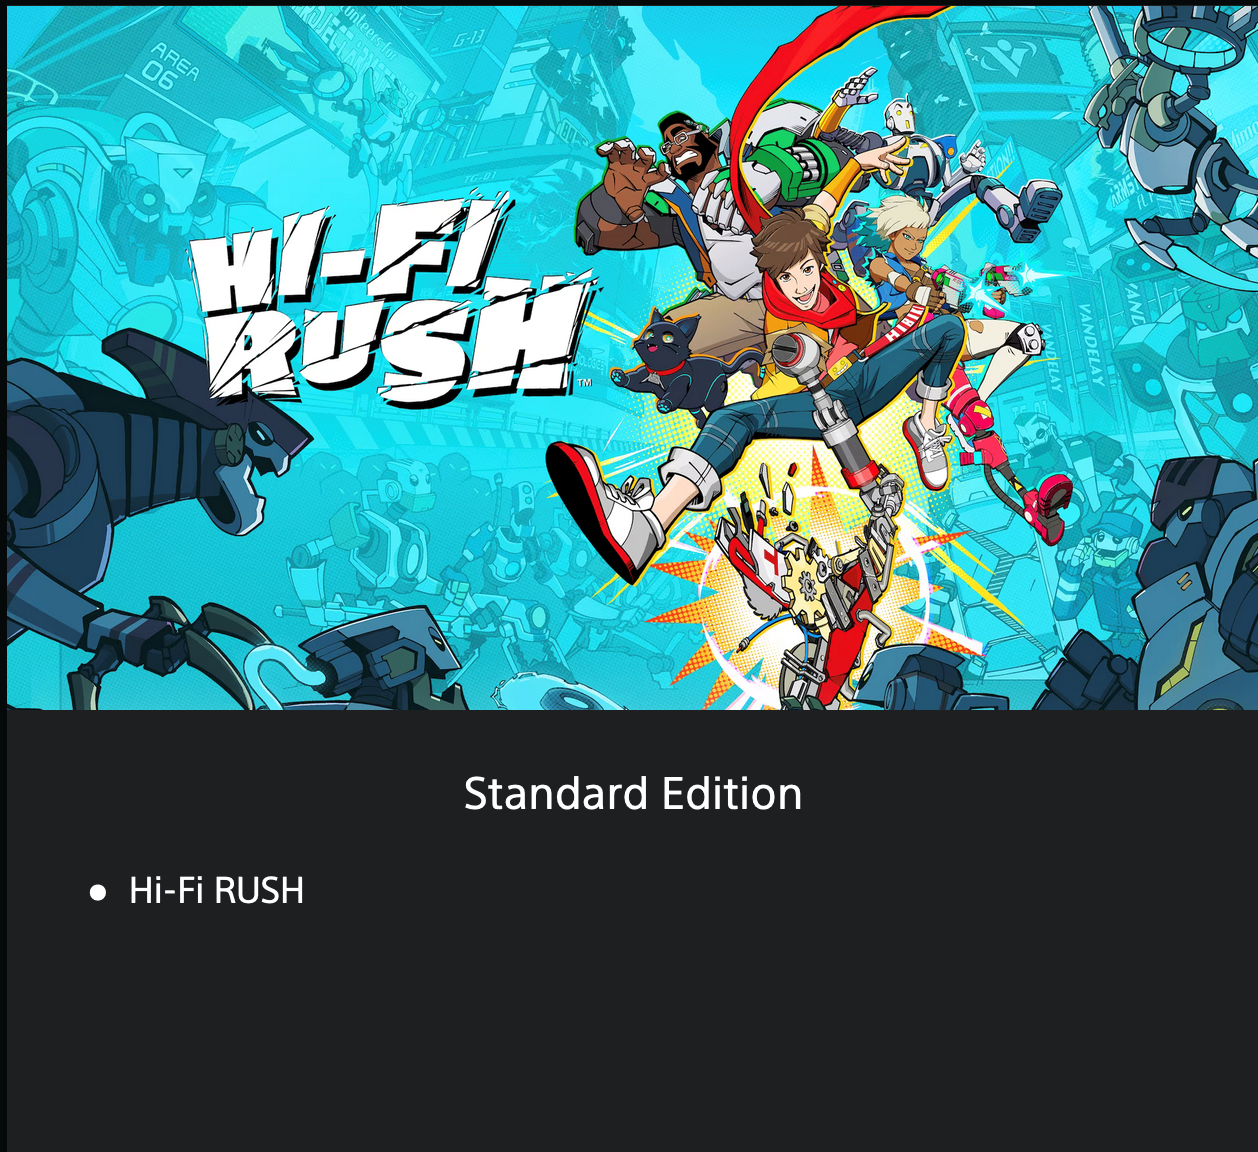Click the AREA 06 sign

pos(170,63)
